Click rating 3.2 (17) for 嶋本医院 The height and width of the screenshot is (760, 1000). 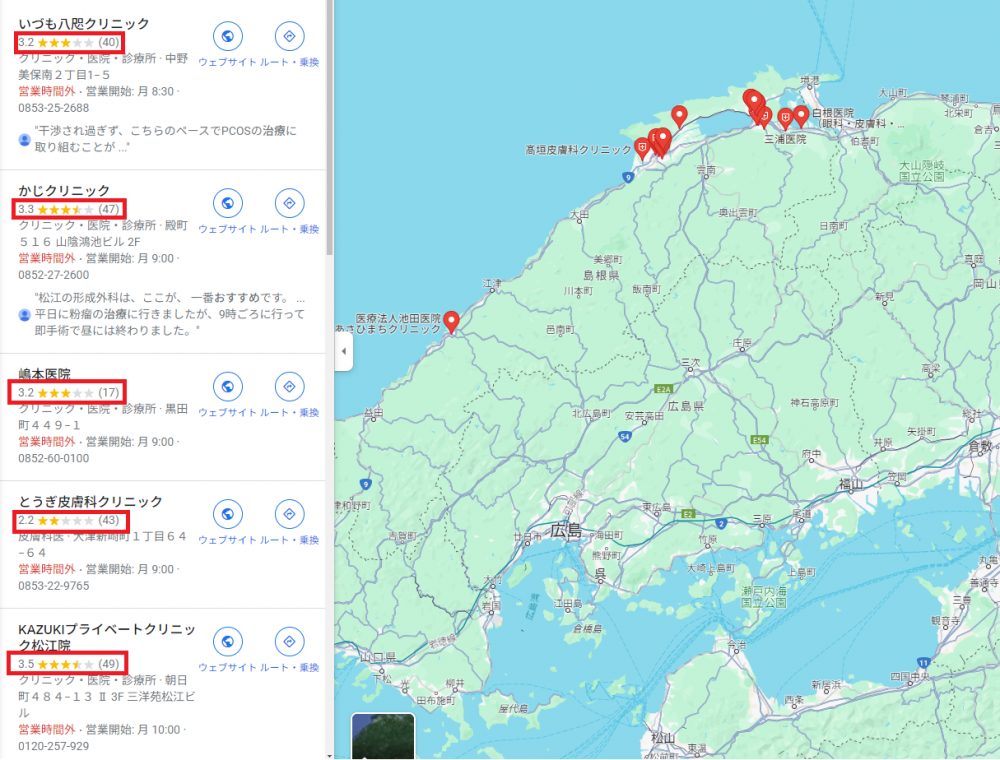coord(68,393)
